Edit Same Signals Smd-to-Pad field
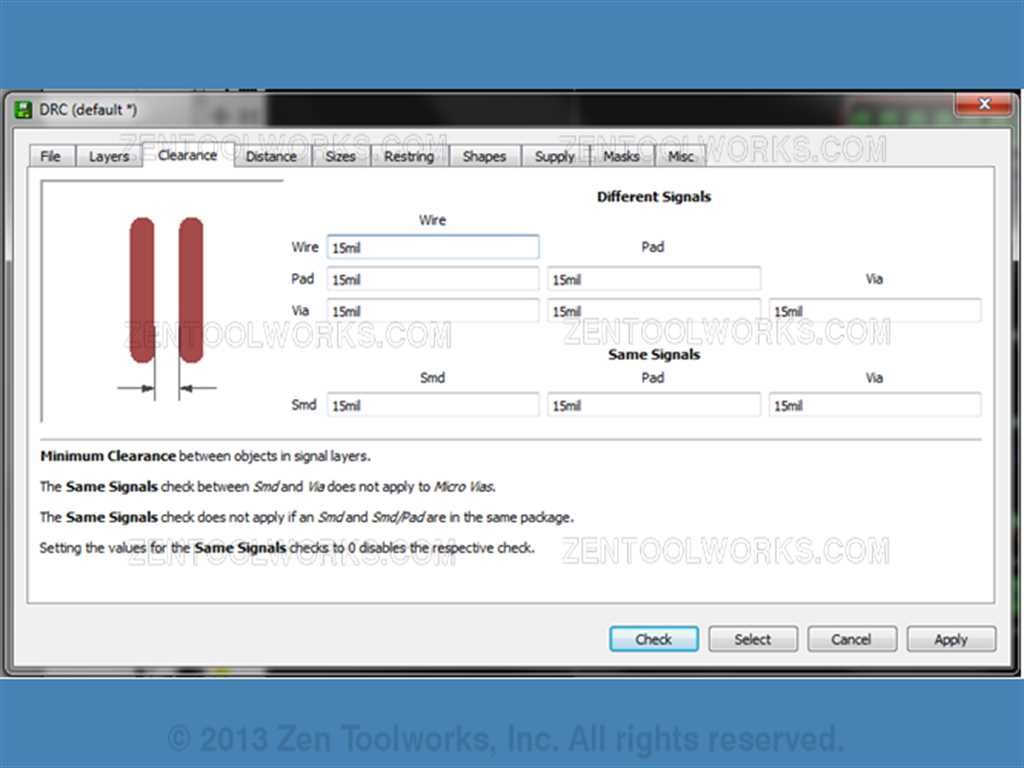 click(x=654, y=405)
